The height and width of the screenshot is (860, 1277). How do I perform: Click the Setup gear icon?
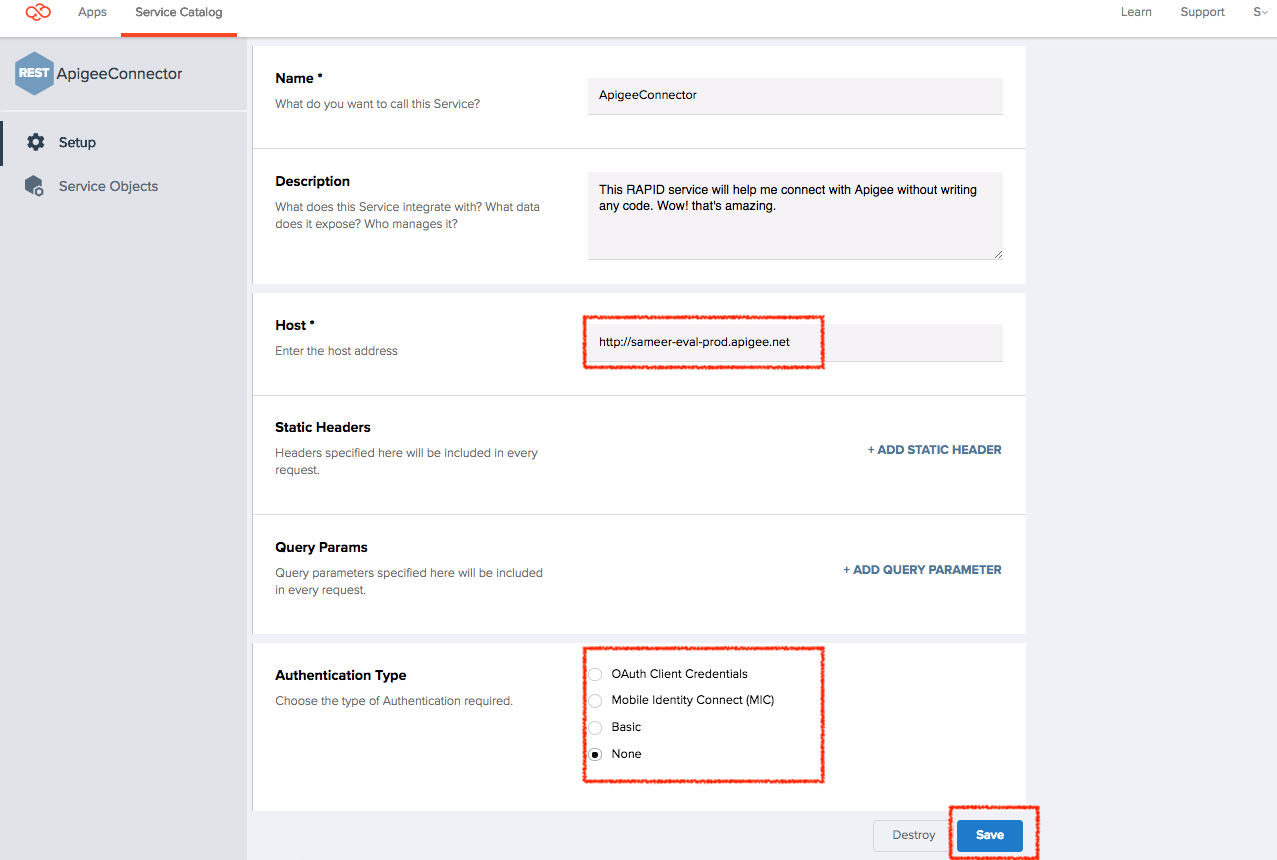36,142
